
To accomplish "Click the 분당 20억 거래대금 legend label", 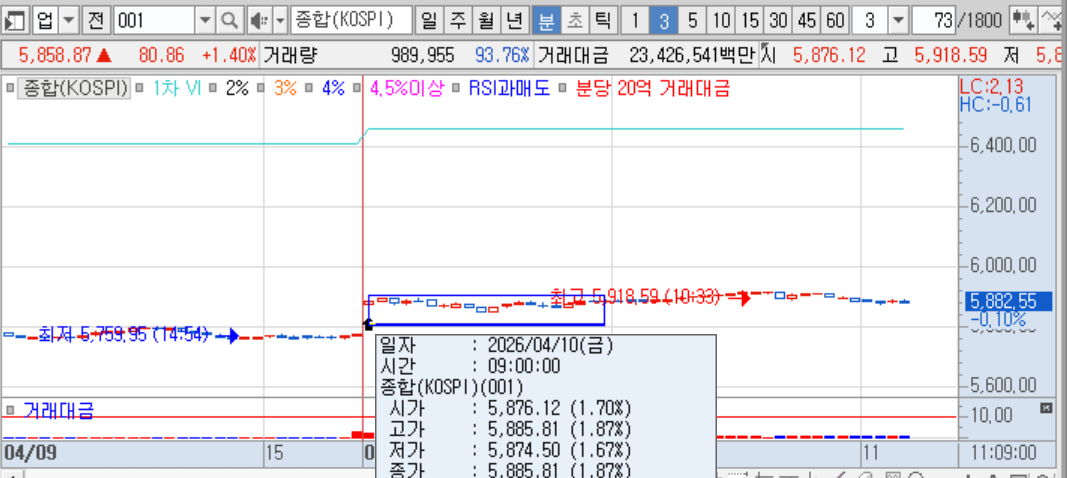I will [x=653, y=88].
